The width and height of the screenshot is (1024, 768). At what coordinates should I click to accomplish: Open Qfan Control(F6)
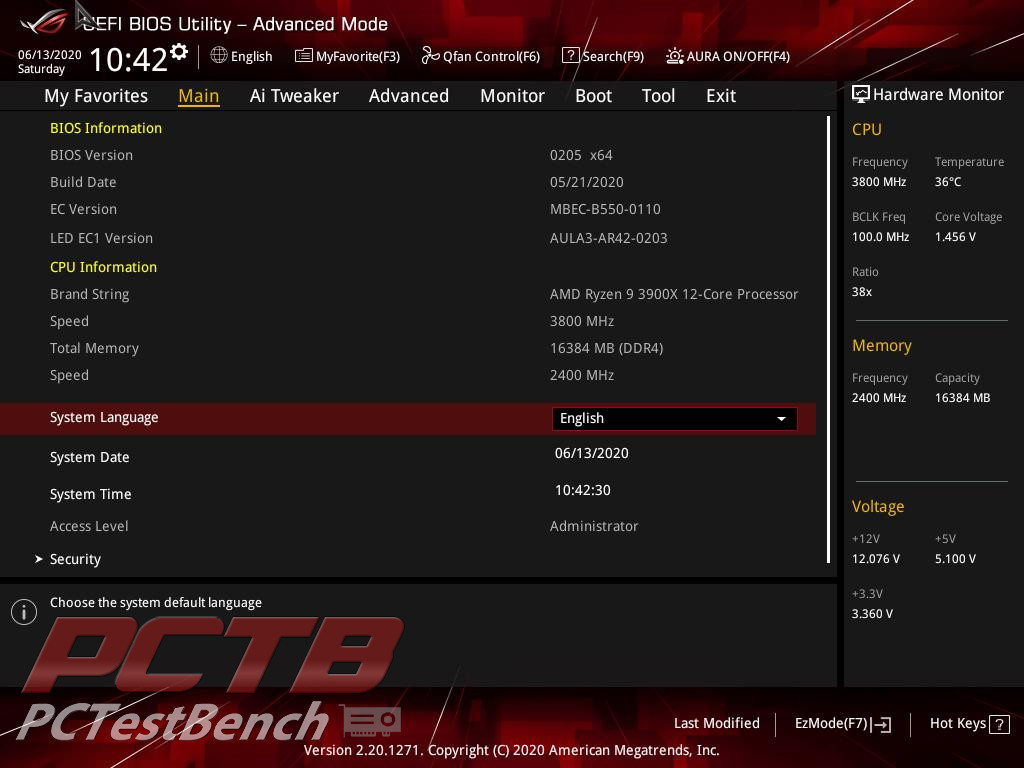pos(481,56)
